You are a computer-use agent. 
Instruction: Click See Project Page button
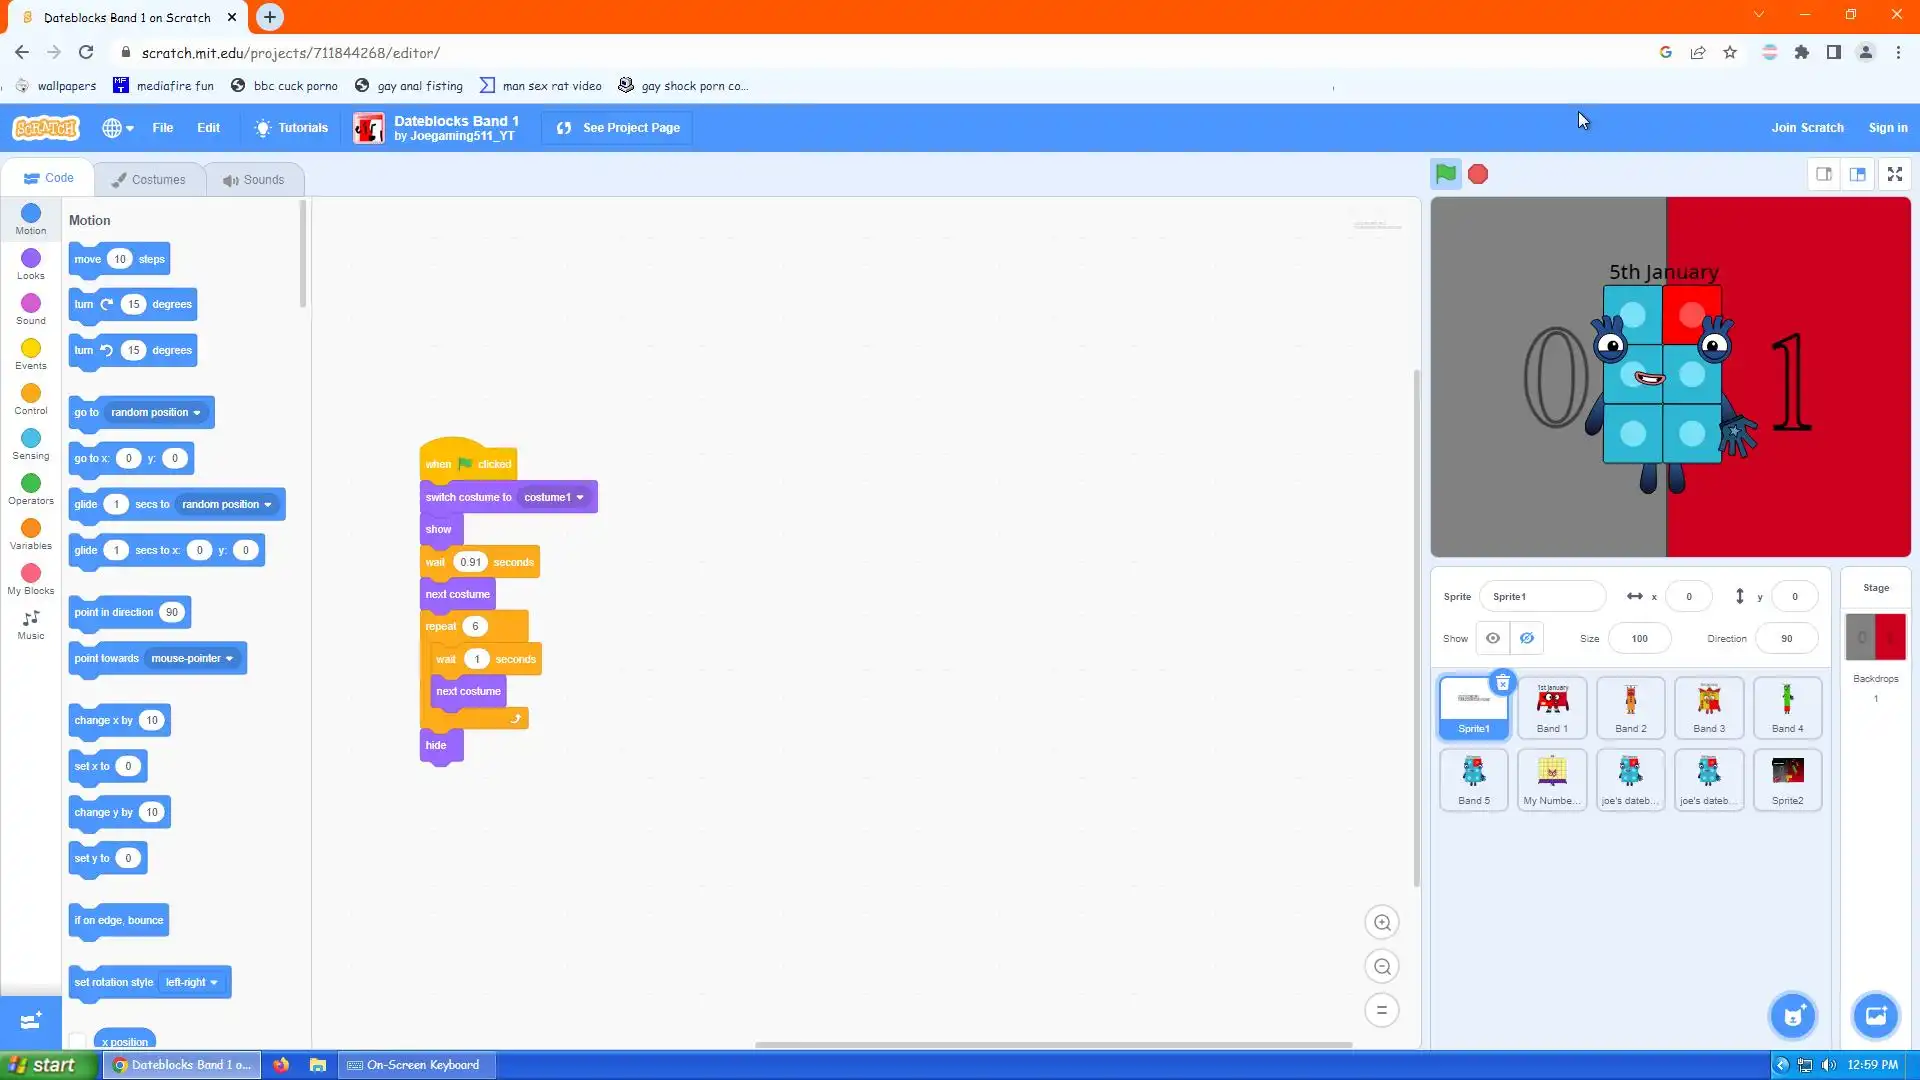click(617, 128)
